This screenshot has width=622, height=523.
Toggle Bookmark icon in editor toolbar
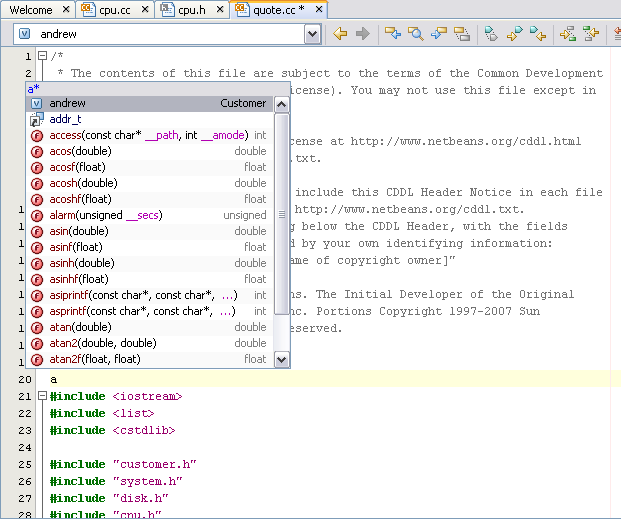(491, 34)
